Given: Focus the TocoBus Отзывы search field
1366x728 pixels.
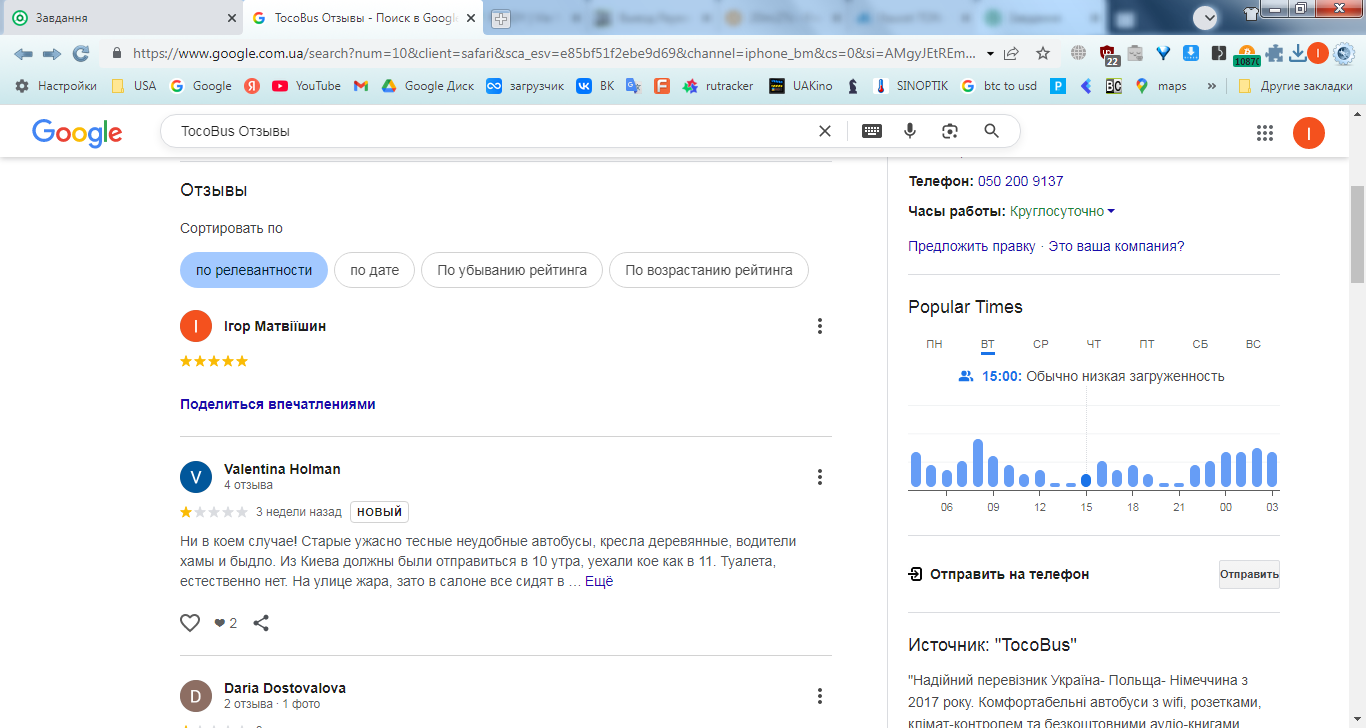Looking at the screenshot, I should 490,131.
